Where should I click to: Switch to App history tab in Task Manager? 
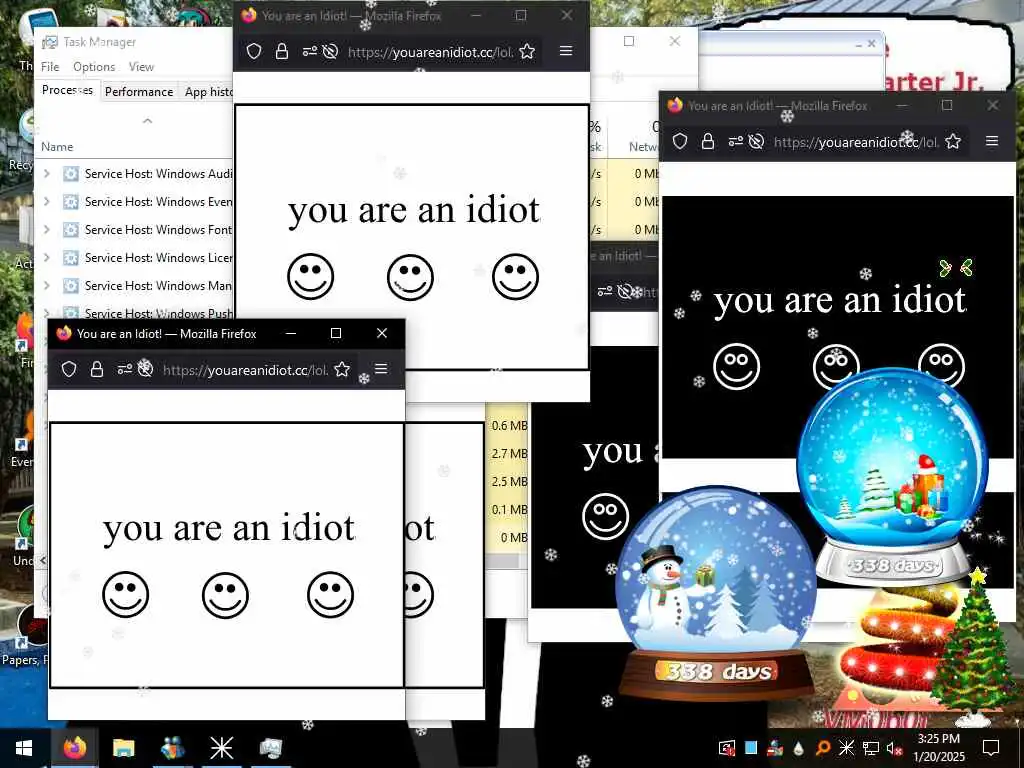[206, 91]
